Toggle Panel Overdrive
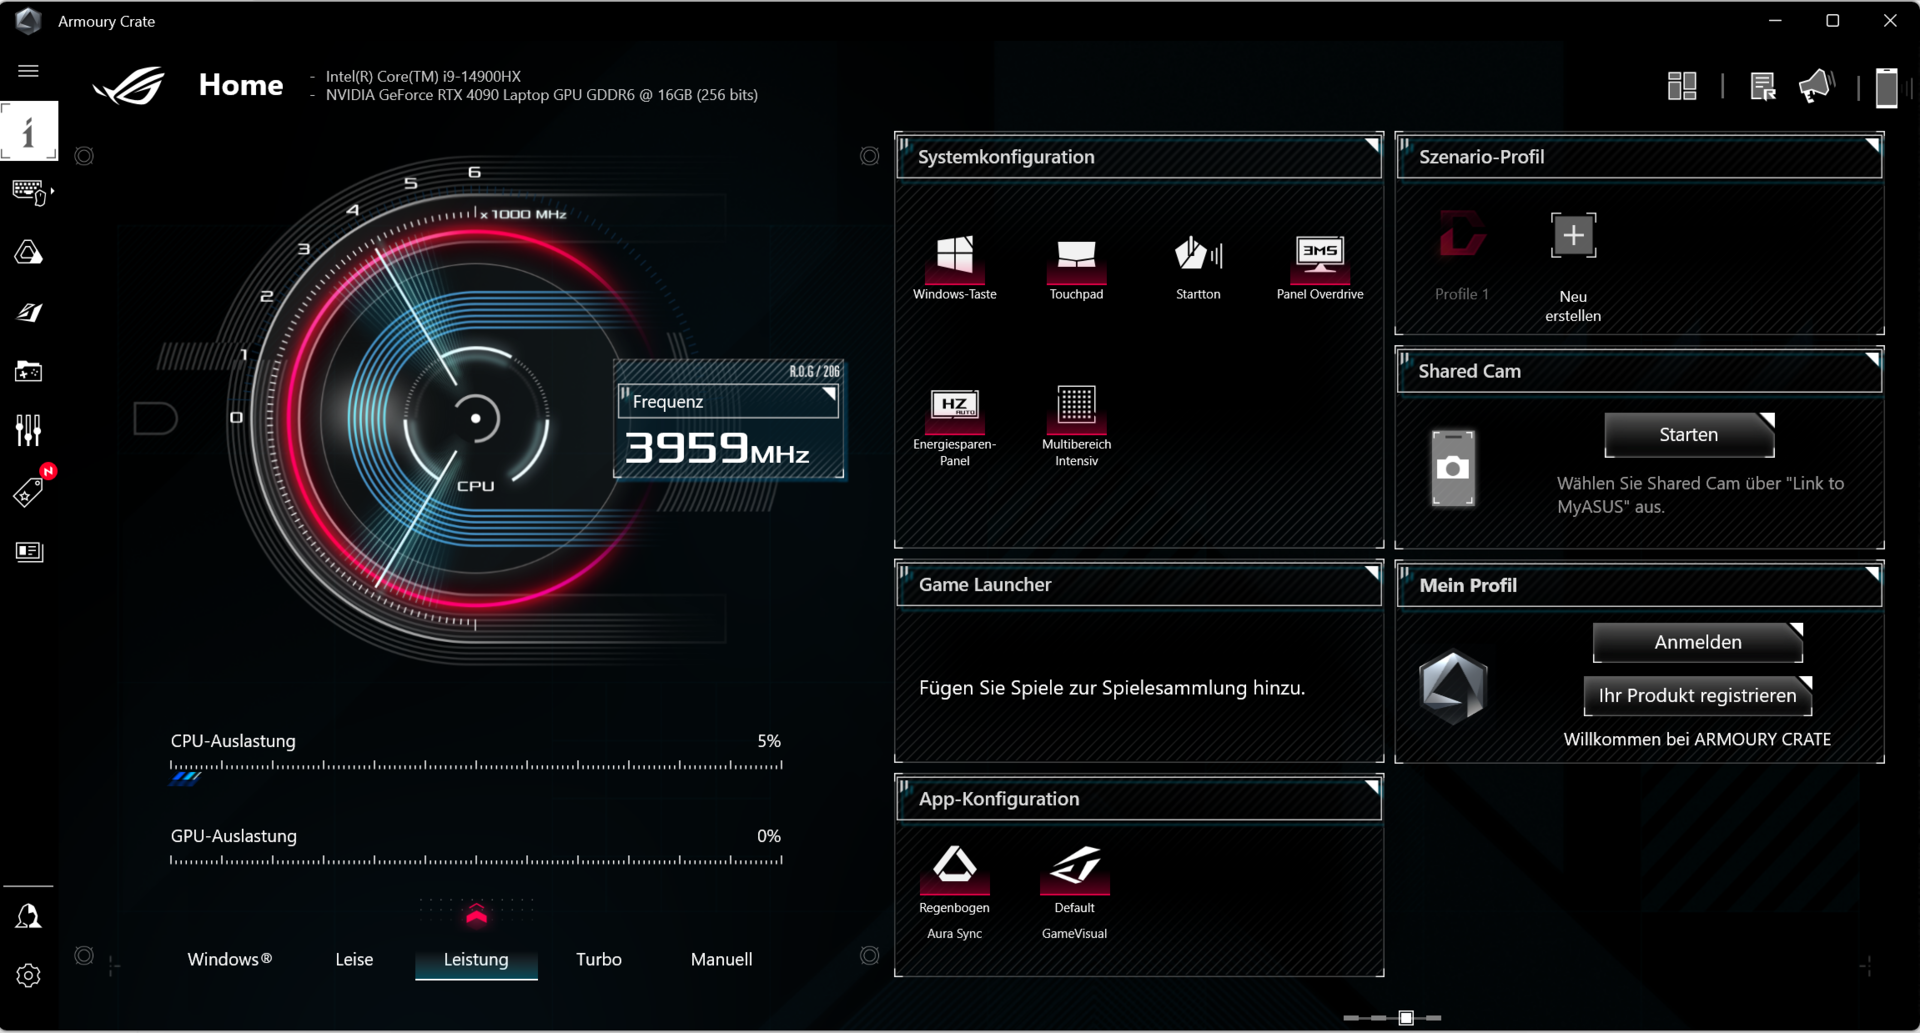The width and height of the screenshot is (1920, 1033). click(x=1320, y=267)
